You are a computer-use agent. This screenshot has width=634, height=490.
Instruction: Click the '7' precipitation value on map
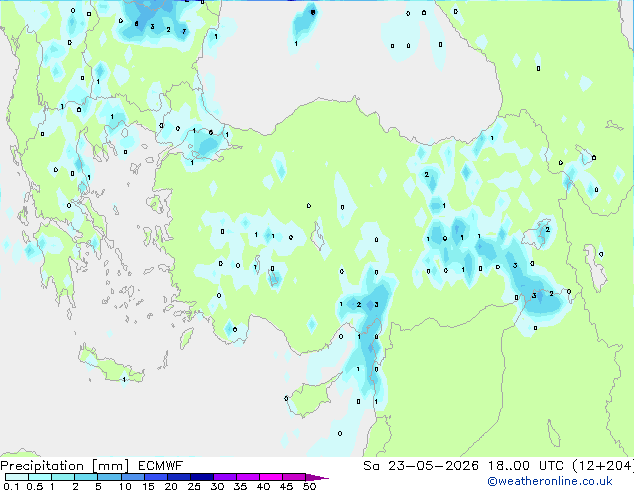(184, 31)
